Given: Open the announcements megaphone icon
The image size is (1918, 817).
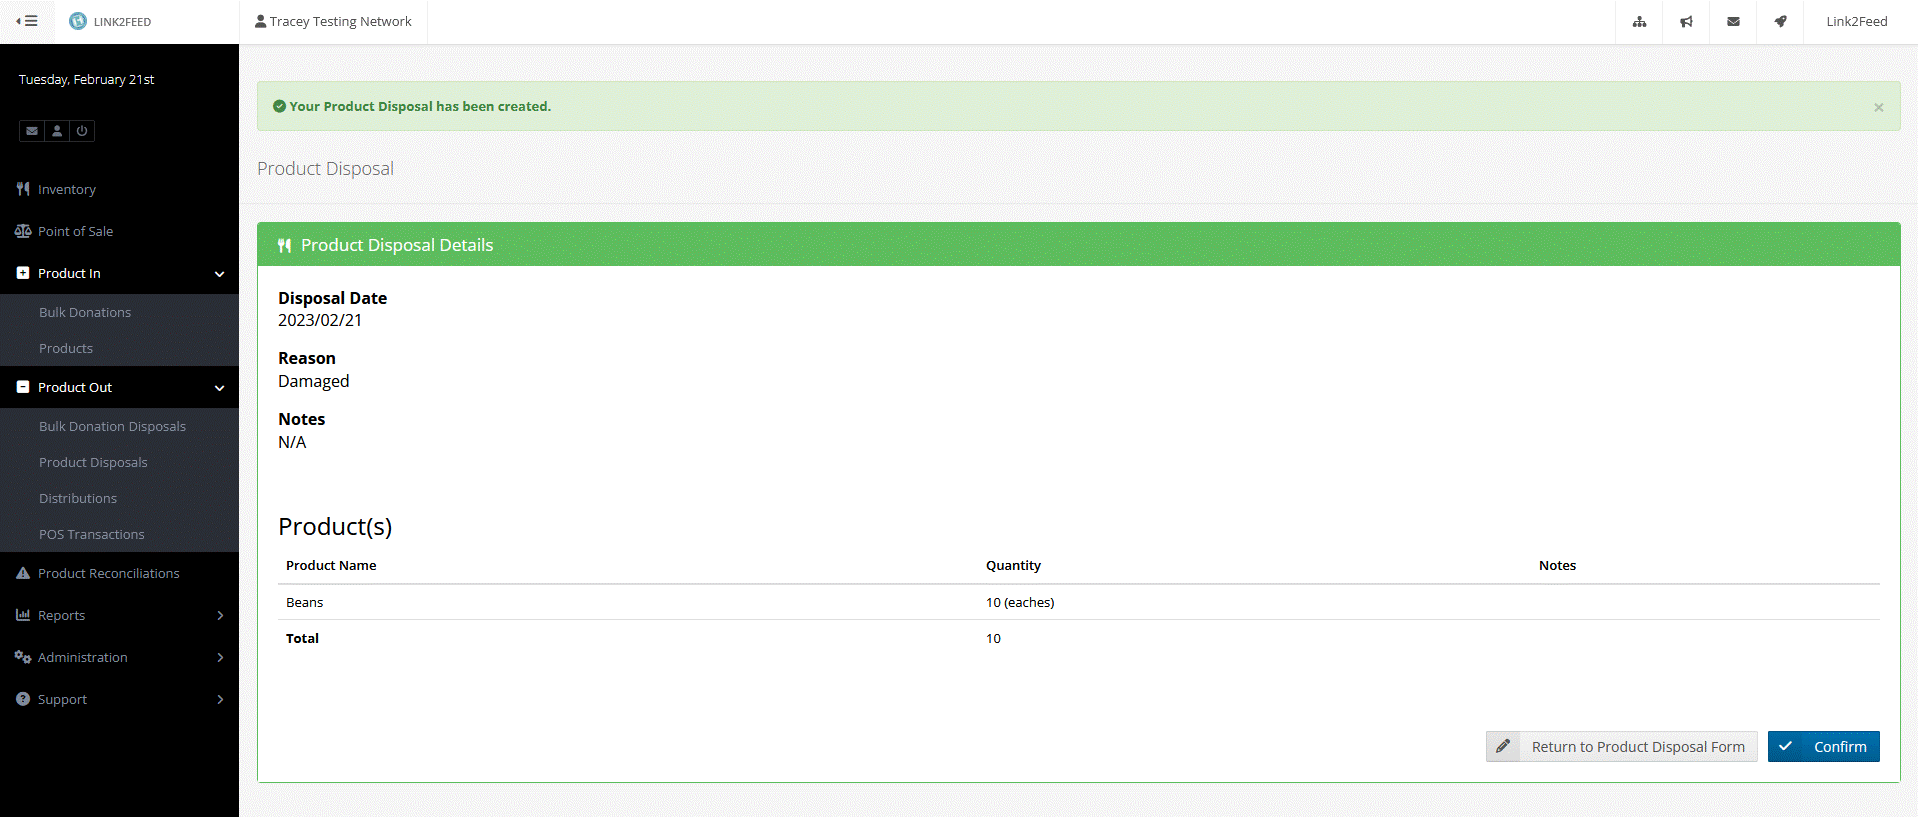Looking at the screenshot, I should click(x=1686, y=22).
